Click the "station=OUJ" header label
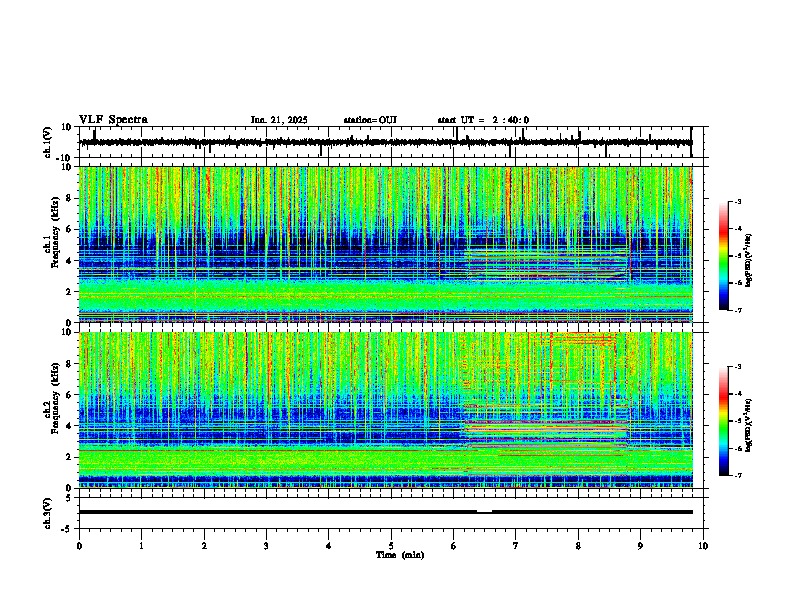The width and height of the screenshot is (792, 612). (370, 120)
